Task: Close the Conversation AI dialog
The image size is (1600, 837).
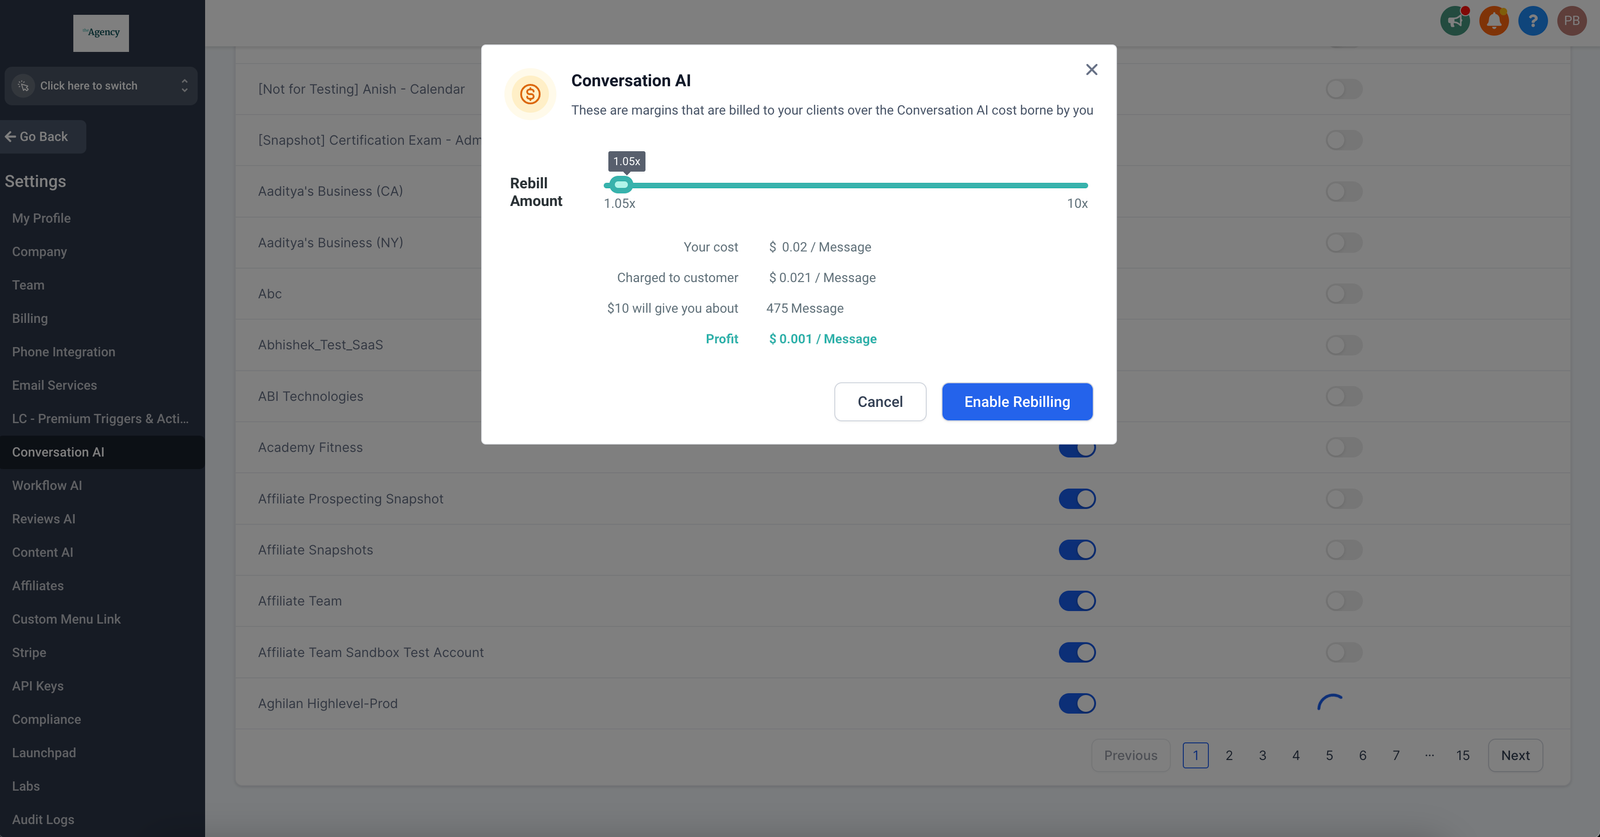Action: pos(1091,70)
